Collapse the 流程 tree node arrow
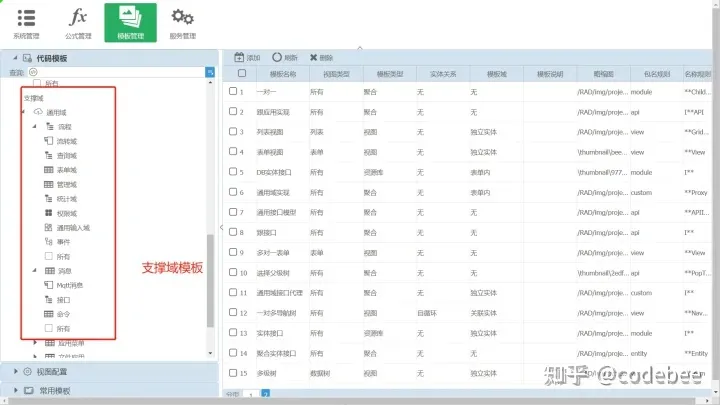The width and height of the screenshot is (720, 405). (x=34, y=126)
